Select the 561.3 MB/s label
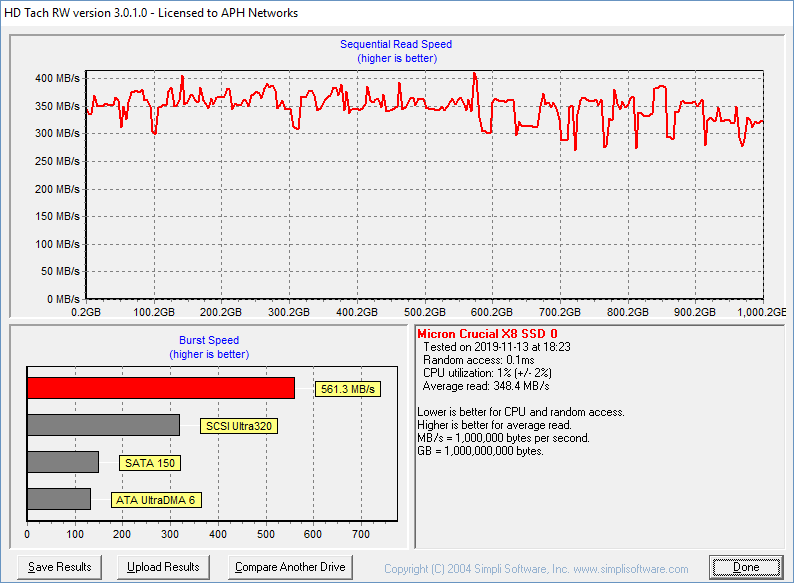 coord(348,389)
